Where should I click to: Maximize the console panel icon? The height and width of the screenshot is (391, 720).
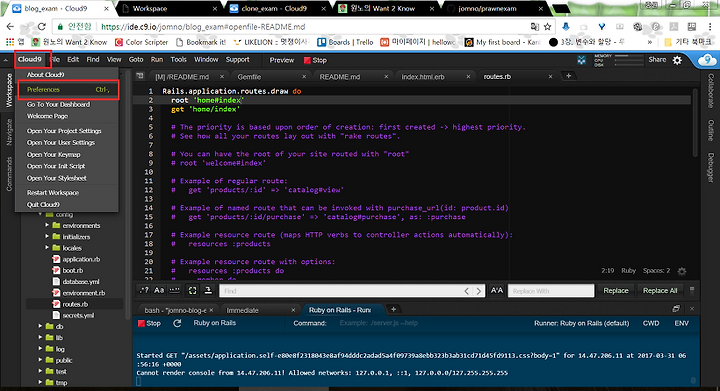[x=676, y=309]
